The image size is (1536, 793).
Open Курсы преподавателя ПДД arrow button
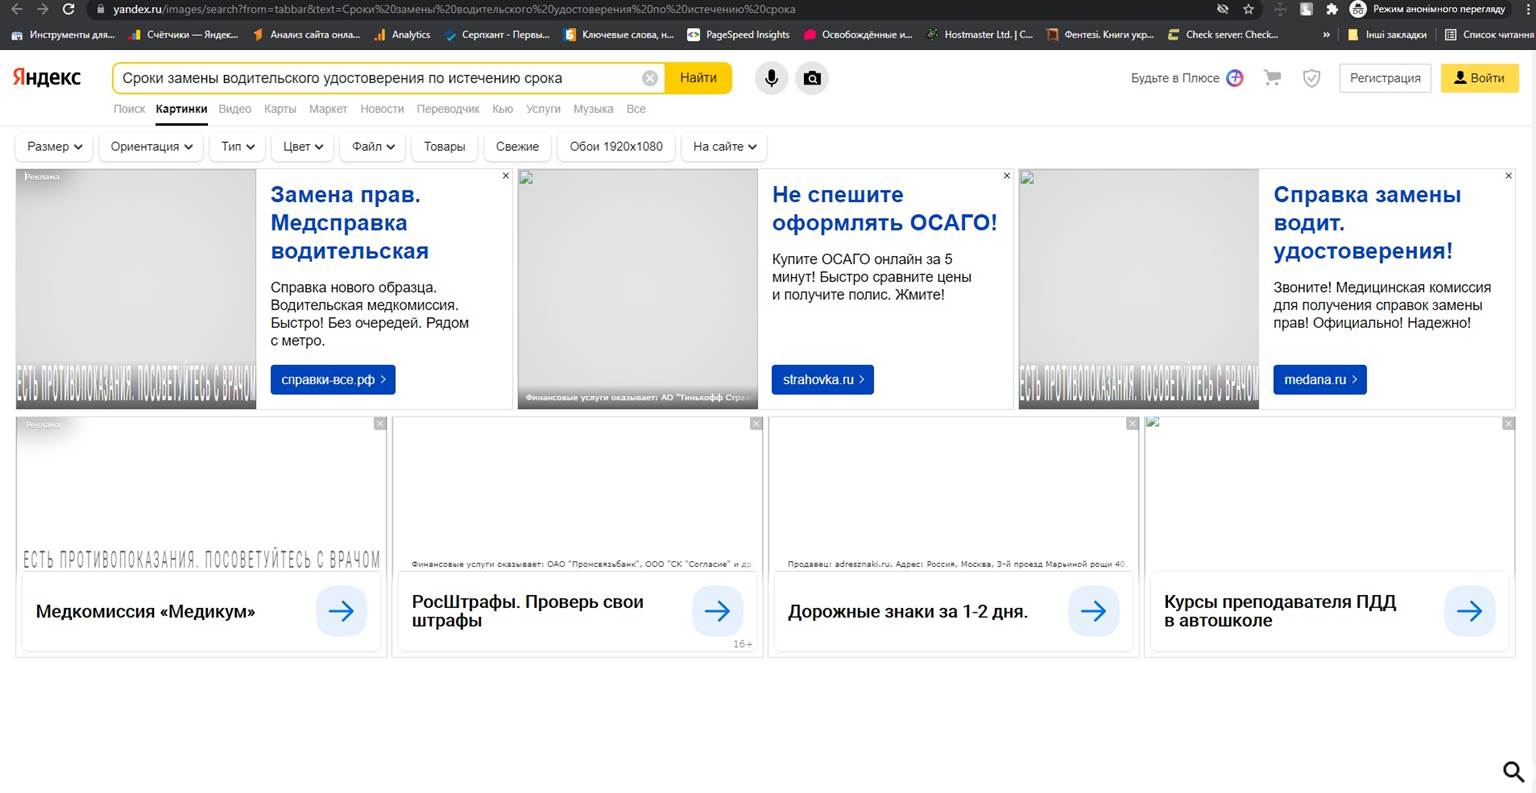click(1469, 611)
